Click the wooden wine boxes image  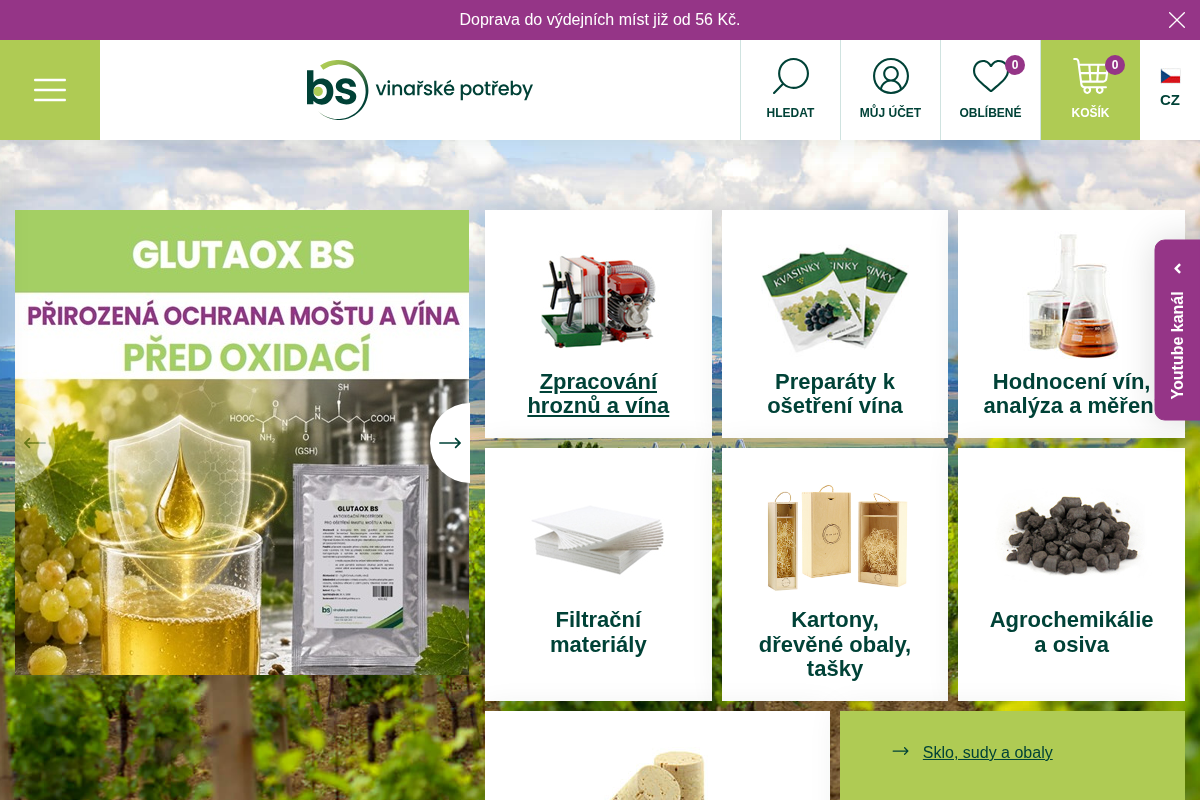(835, 538)
